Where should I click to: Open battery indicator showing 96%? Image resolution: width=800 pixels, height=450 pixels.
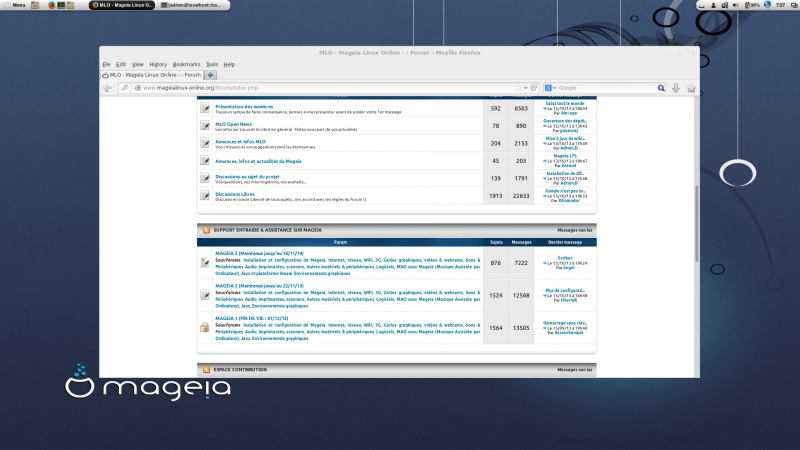click(752, 5)
